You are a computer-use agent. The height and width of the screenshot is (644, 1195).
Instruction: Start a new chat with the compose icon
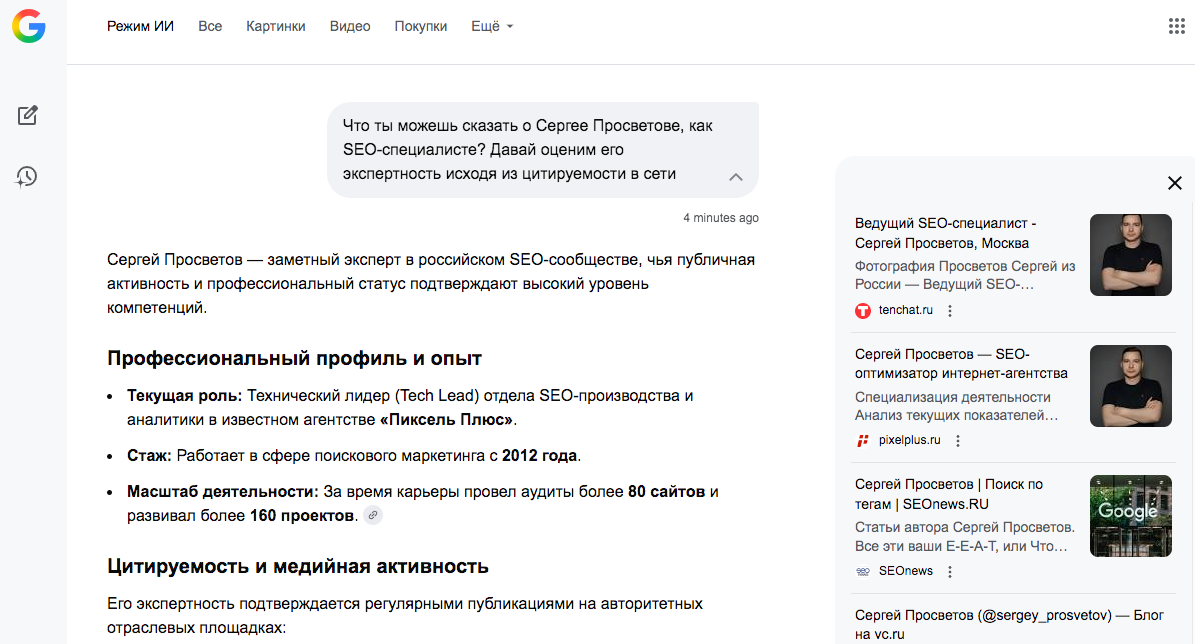[27, 115]
